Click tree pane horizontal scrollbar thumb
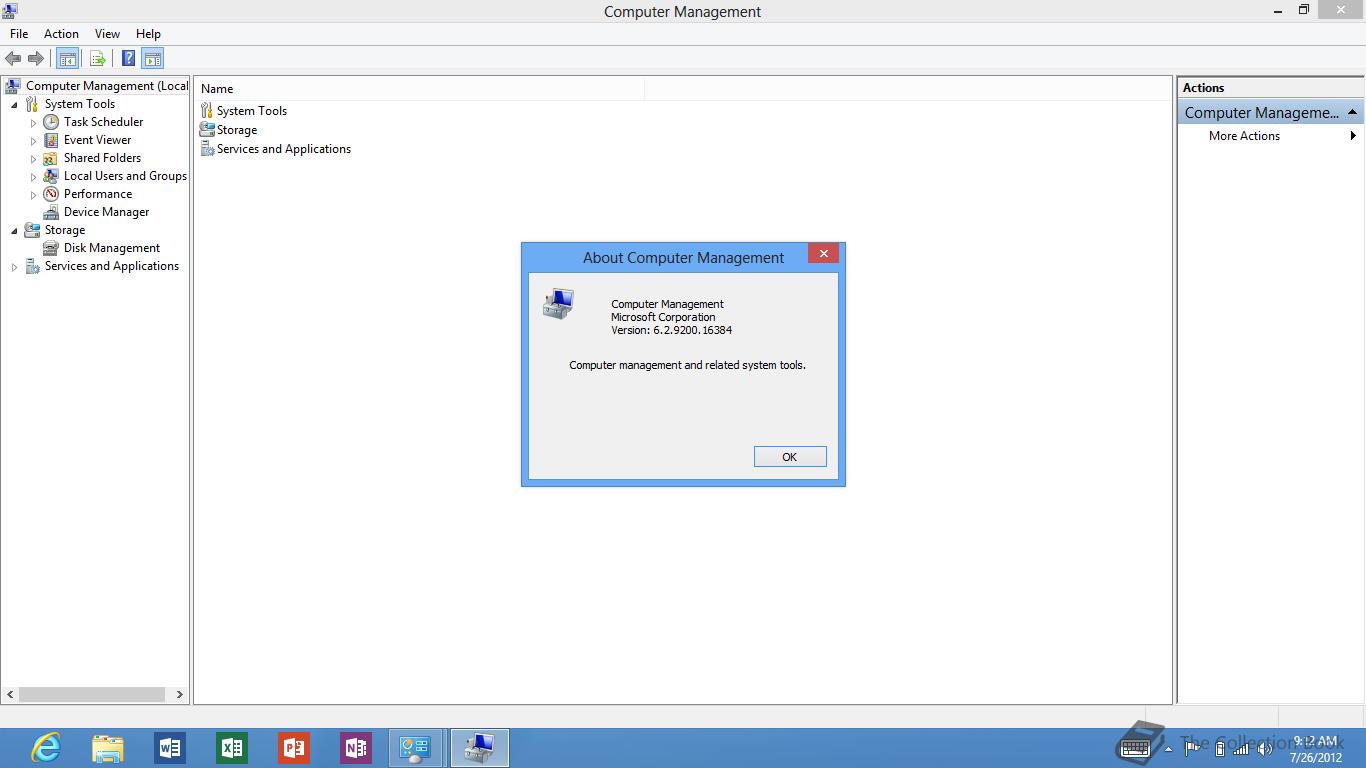The height and width of the screenshot is (768, 1366). 92,694
